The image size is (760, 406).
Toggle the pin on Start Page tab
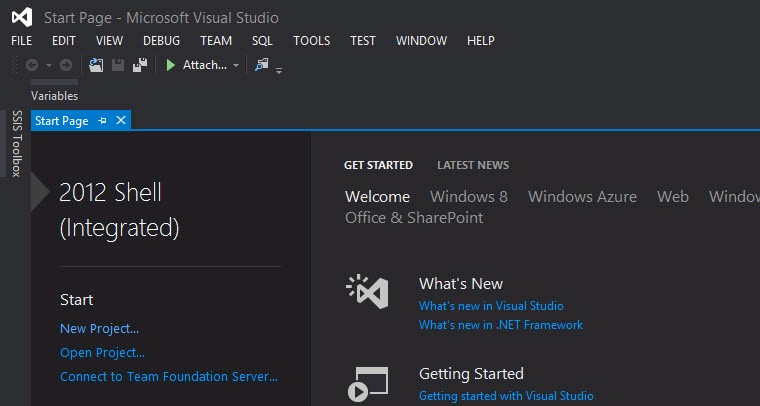(x=102, y=121)
